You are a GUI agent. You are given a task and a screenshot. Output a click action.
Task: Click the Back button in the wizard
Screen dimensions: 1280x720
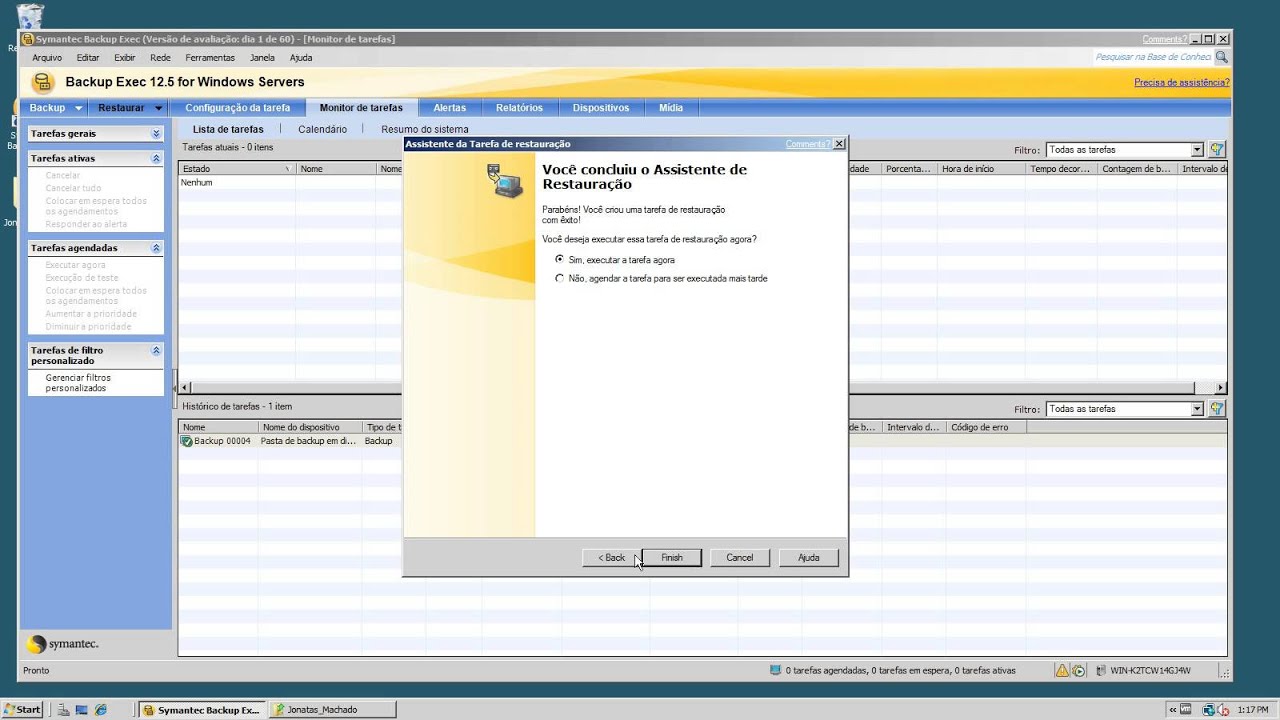[611, 557]
